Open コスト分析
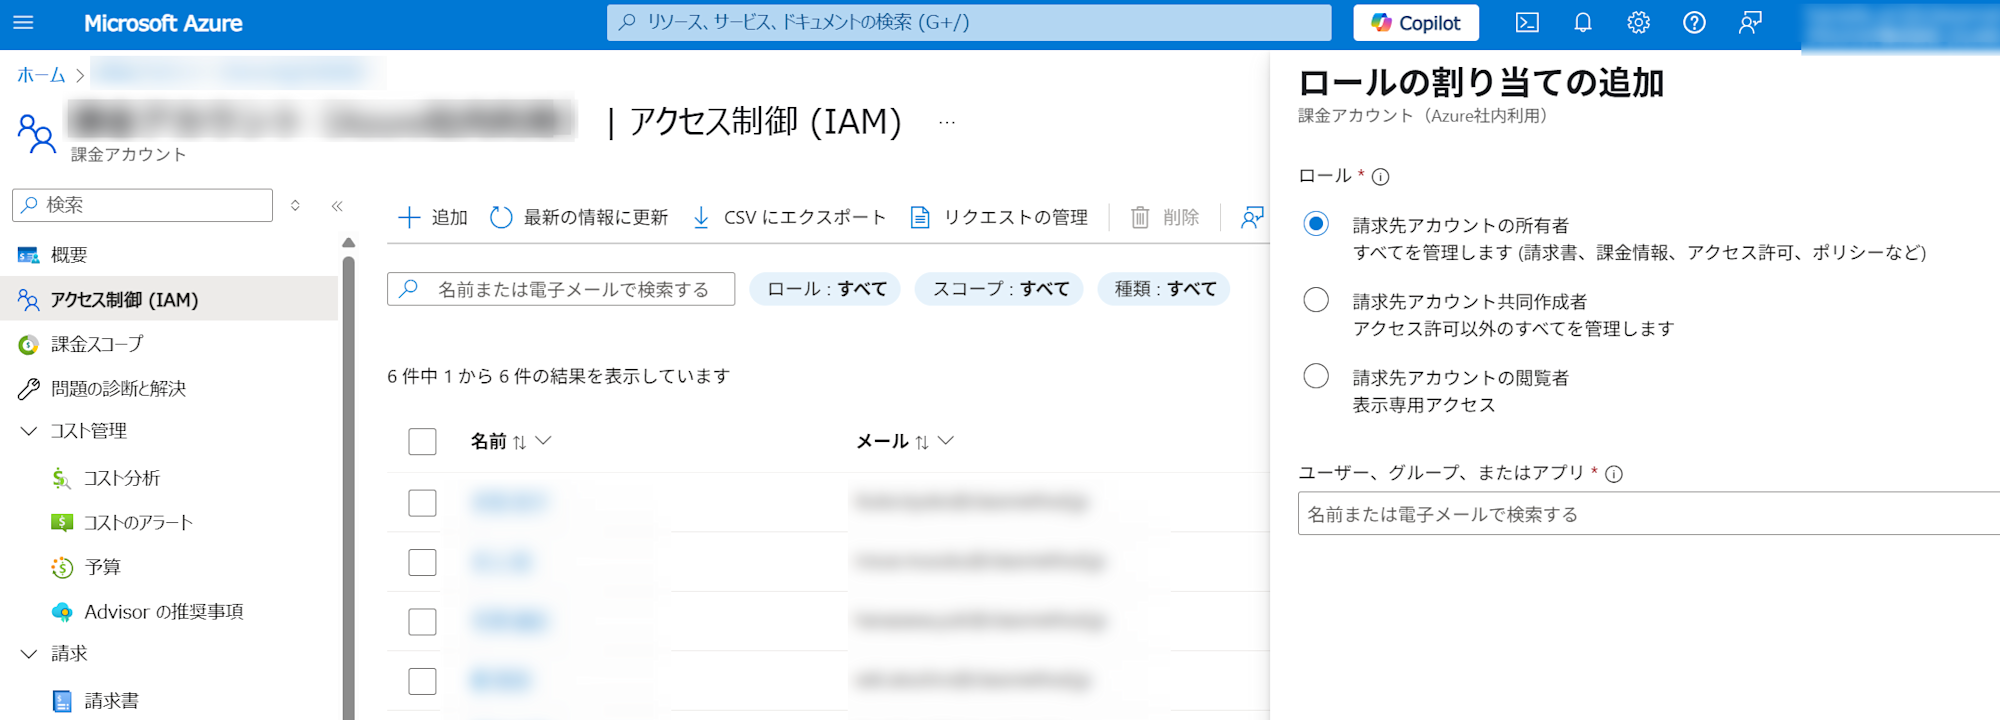Image resolution: width=2000 pixels, height=720 pixels. [122, 478]
